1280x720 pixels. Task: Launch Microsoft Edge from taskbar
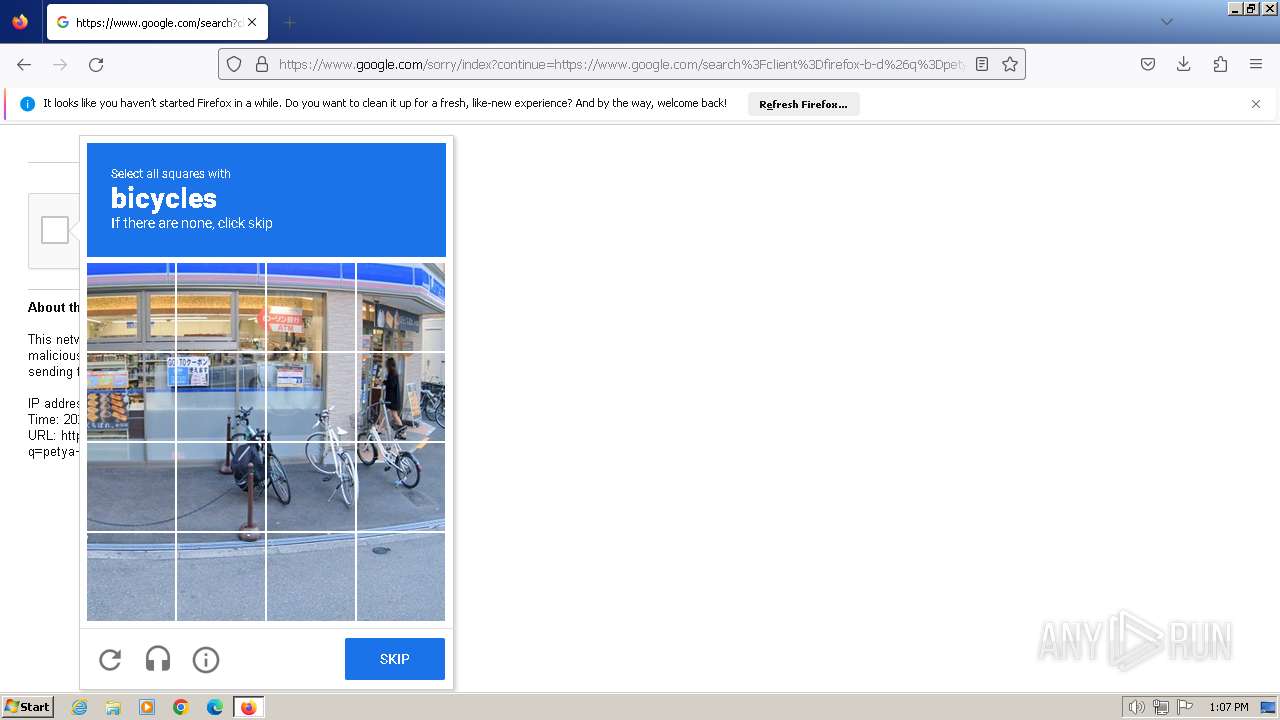point(215,707)
